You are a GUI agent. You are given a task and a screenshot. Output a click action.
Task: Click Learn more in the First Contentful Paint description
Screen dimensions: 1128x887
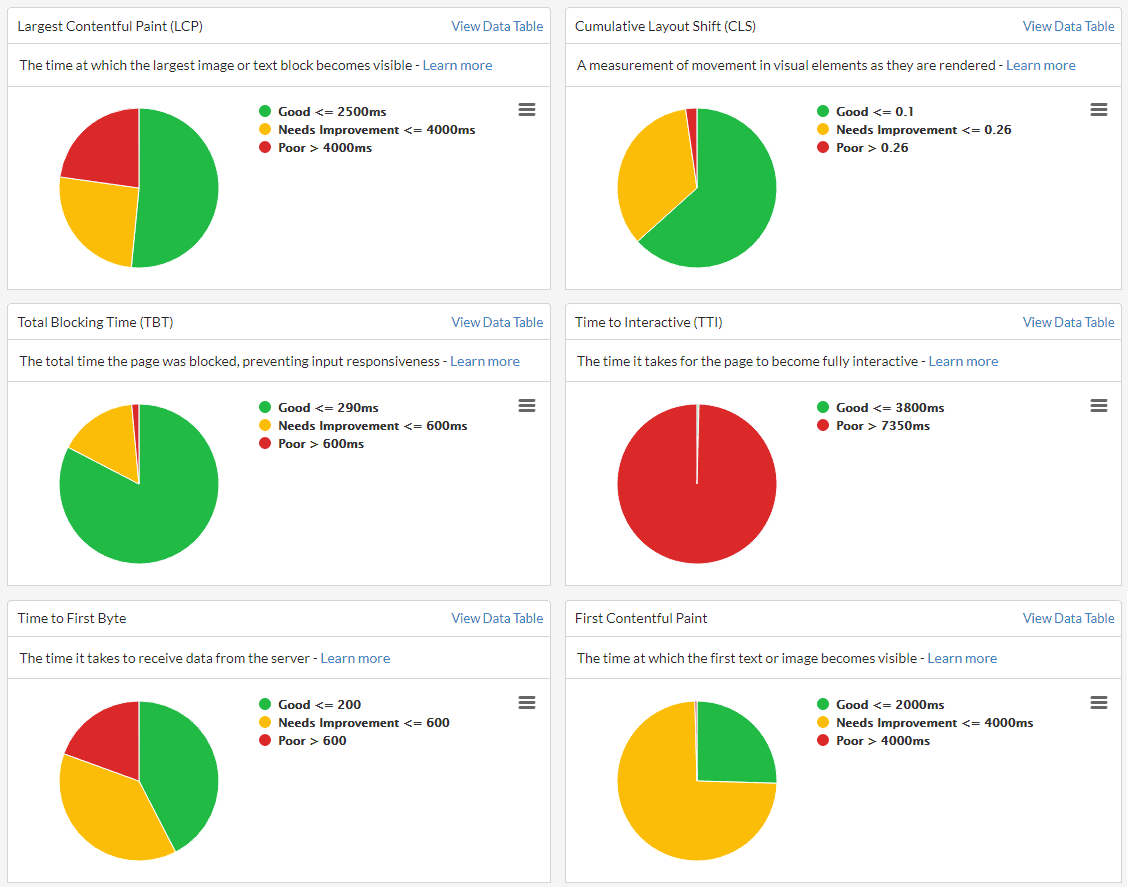962,658
